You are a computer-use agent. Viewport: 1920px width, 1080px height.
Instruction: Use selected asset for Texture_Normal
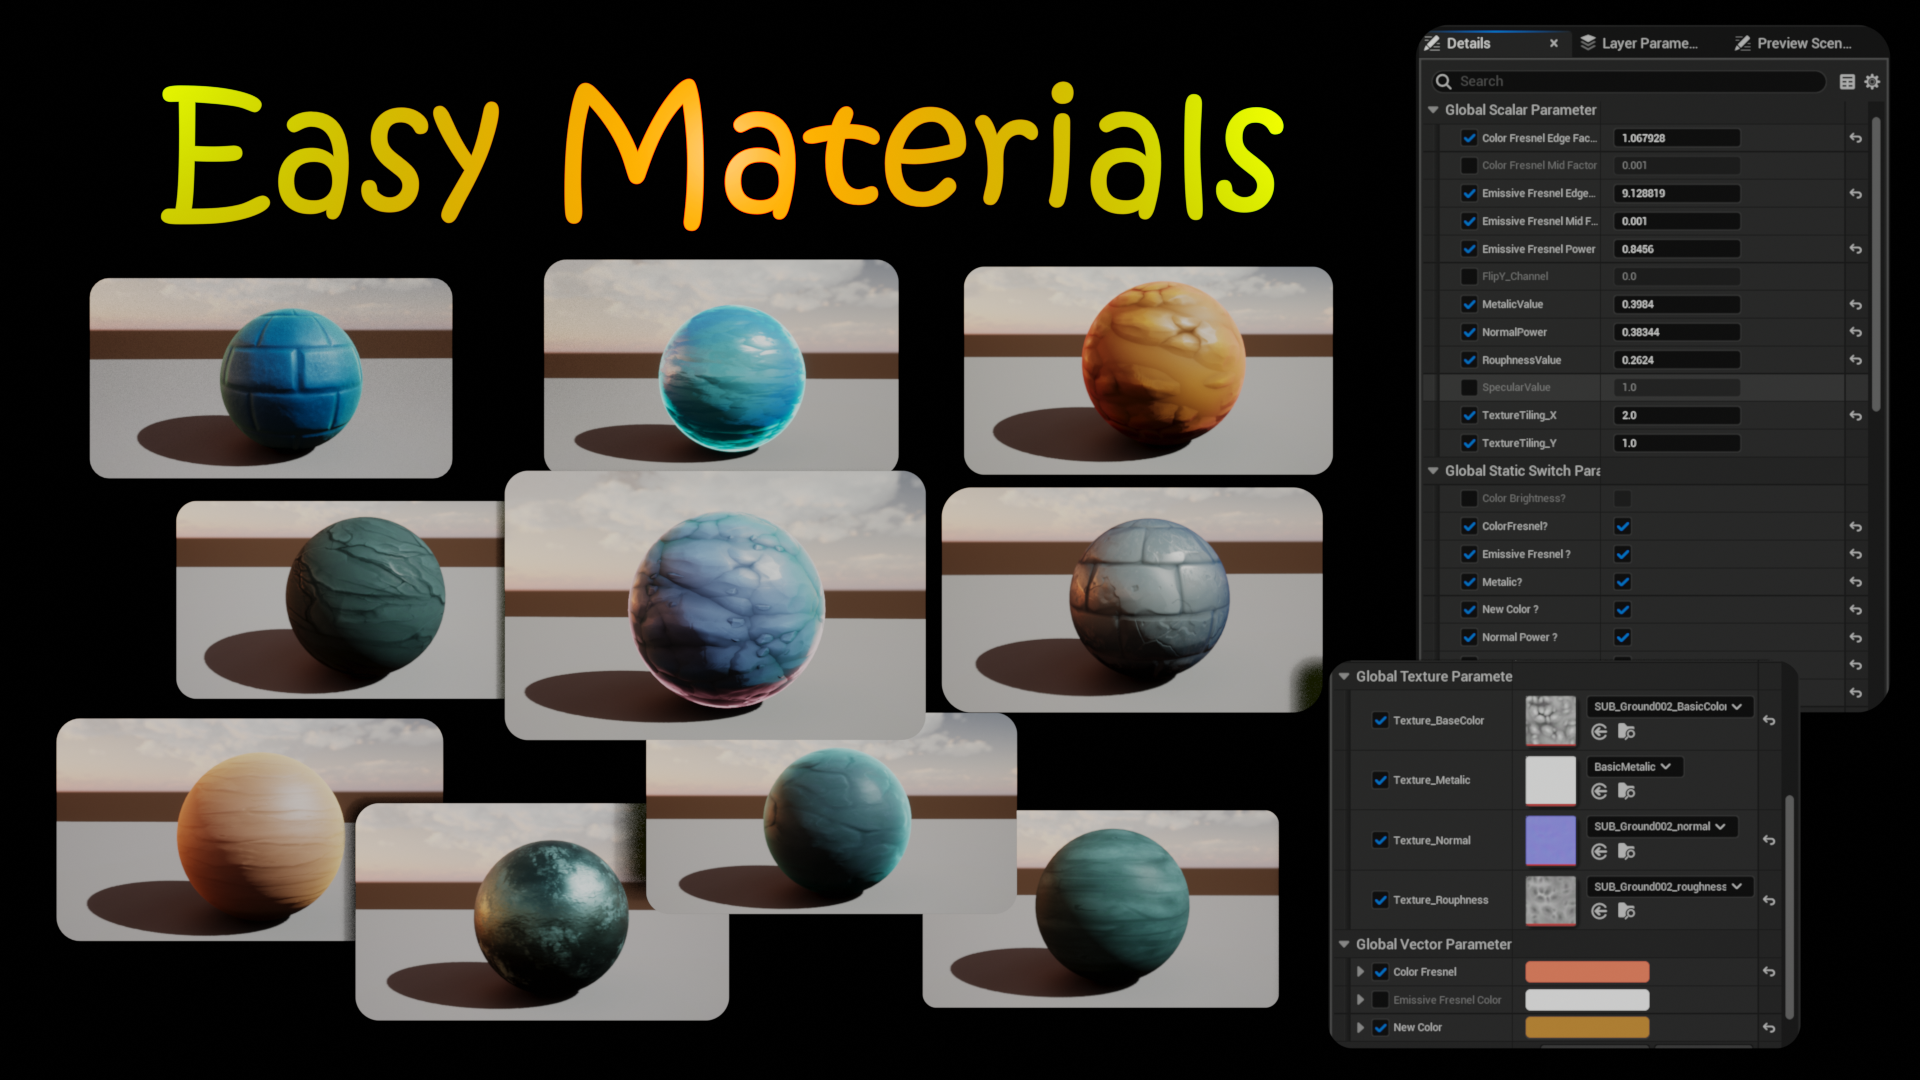coord(1599,852)
